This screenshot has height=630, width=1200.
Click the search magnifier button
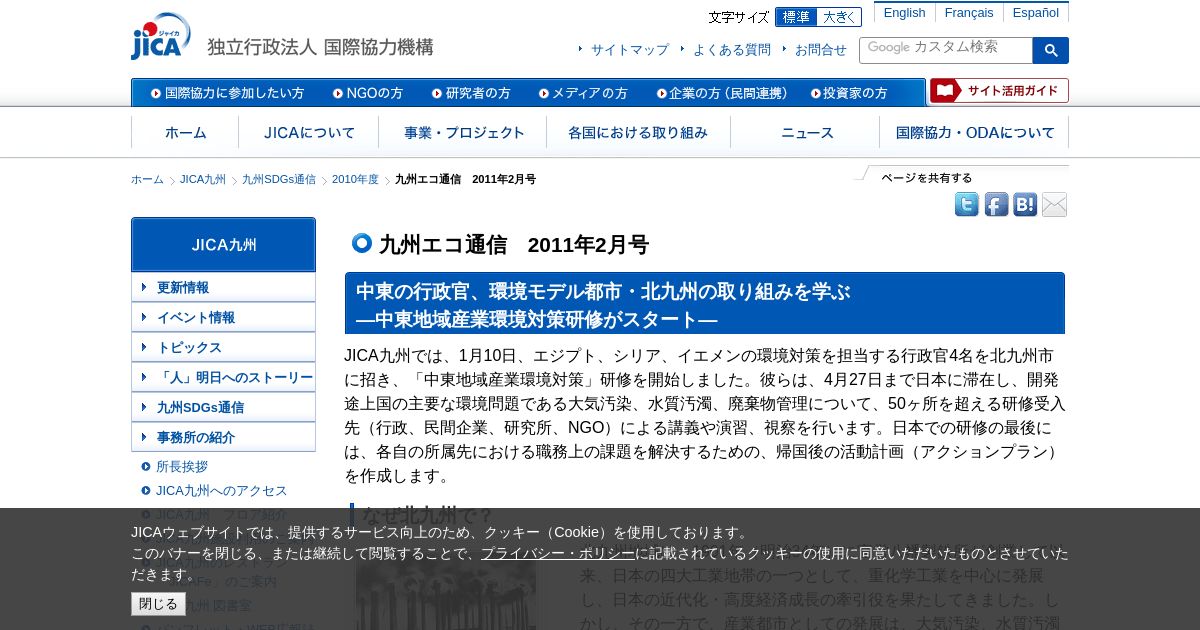tap(1051, 50)
